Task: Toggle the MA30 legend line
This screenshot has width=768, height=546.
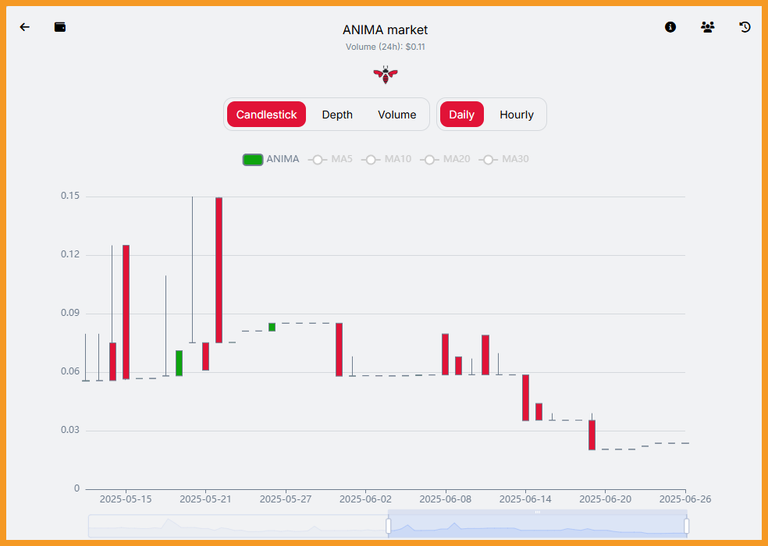Action: click(504, 159)
